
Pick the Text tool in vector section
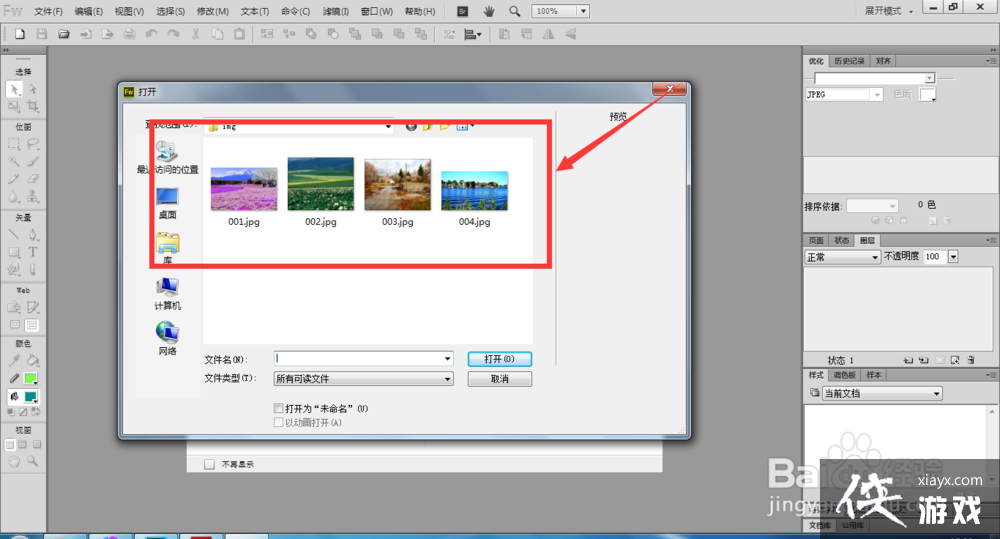(32, 252)
